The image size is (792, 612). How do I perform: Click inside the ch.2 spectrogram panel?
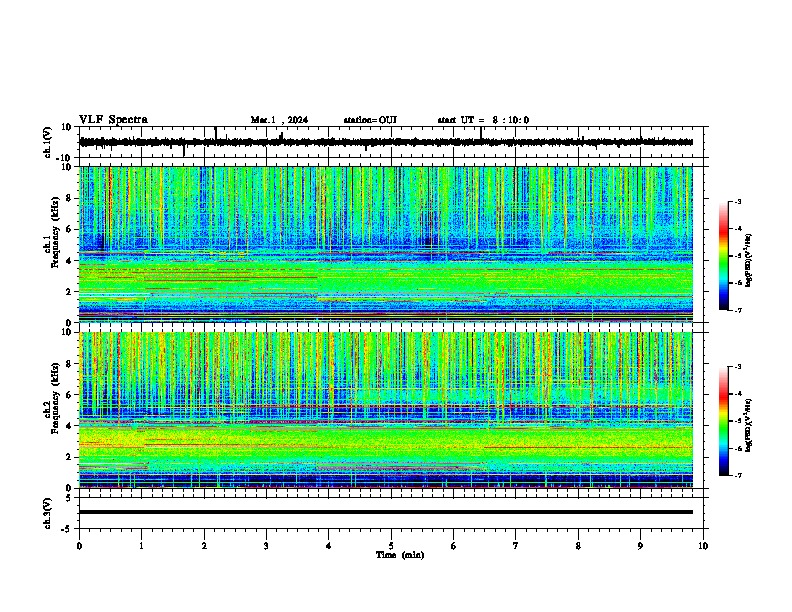(x=386, y=410)
